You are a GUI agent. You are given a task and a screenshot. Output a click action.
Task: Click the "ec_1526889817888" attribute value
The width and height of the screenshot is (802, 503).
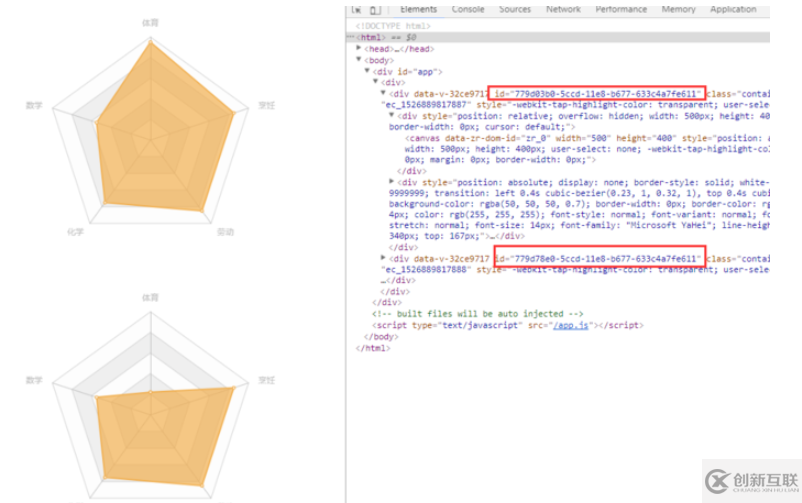click(426, 269)
